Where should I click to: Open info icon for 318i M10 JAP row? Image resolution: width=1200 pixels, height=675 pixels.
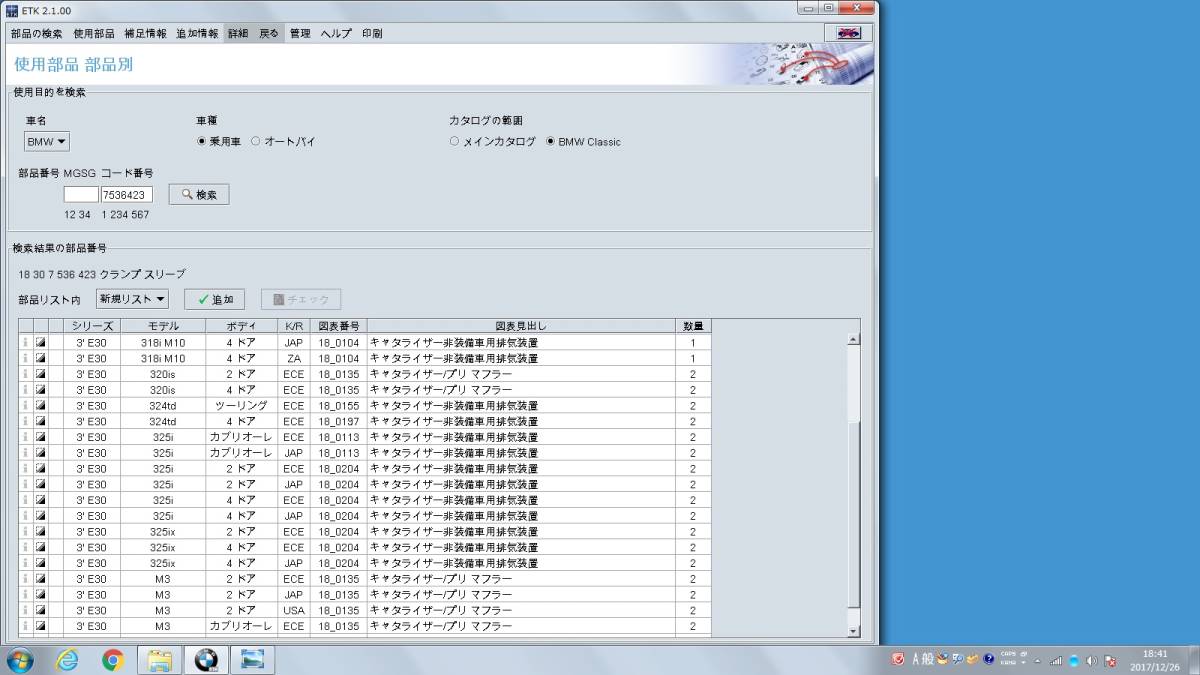tap(26, 342)
